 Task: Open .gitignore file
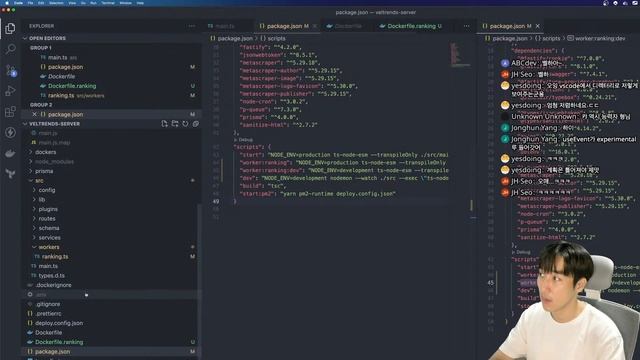coord(48,304)
